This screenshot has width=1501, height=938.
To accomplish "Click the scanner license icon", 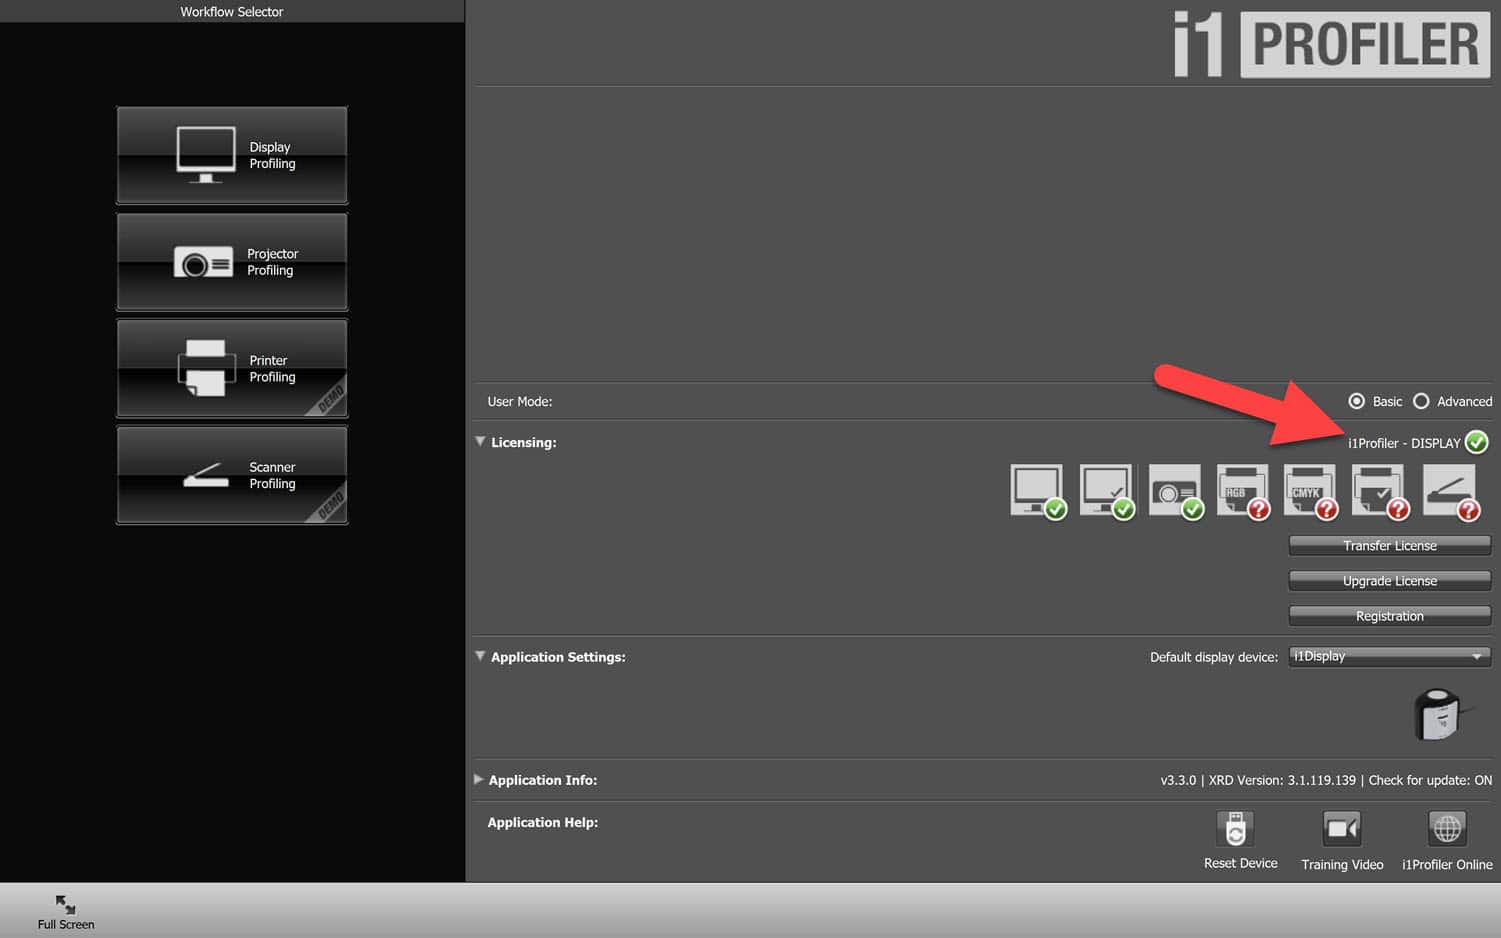I will (1451, 491).
